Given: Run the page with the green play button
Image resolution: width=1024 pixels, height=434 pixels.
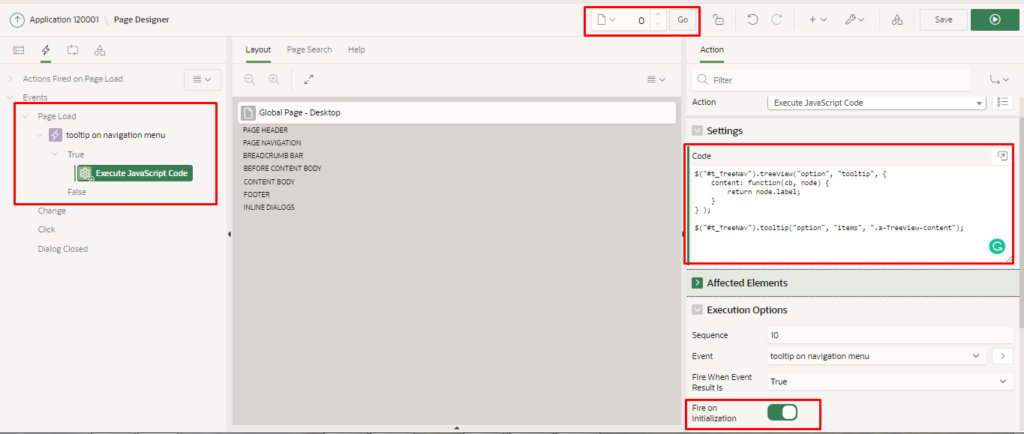Looking at the screenshot, I should tap(994, 19).
